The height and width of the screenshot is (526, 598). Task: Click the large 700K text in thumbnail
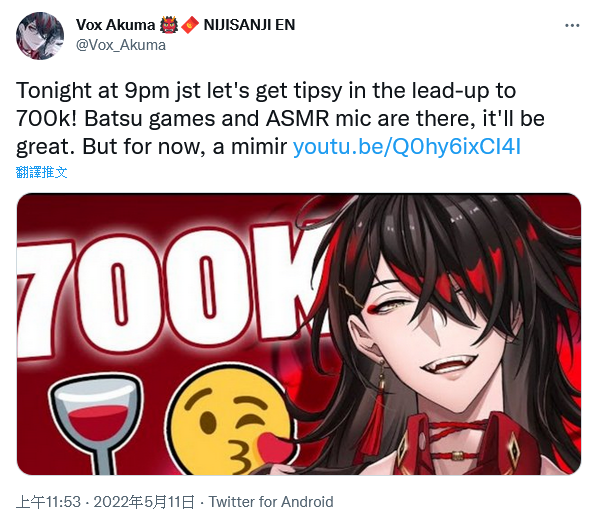(x=170, y=290)
